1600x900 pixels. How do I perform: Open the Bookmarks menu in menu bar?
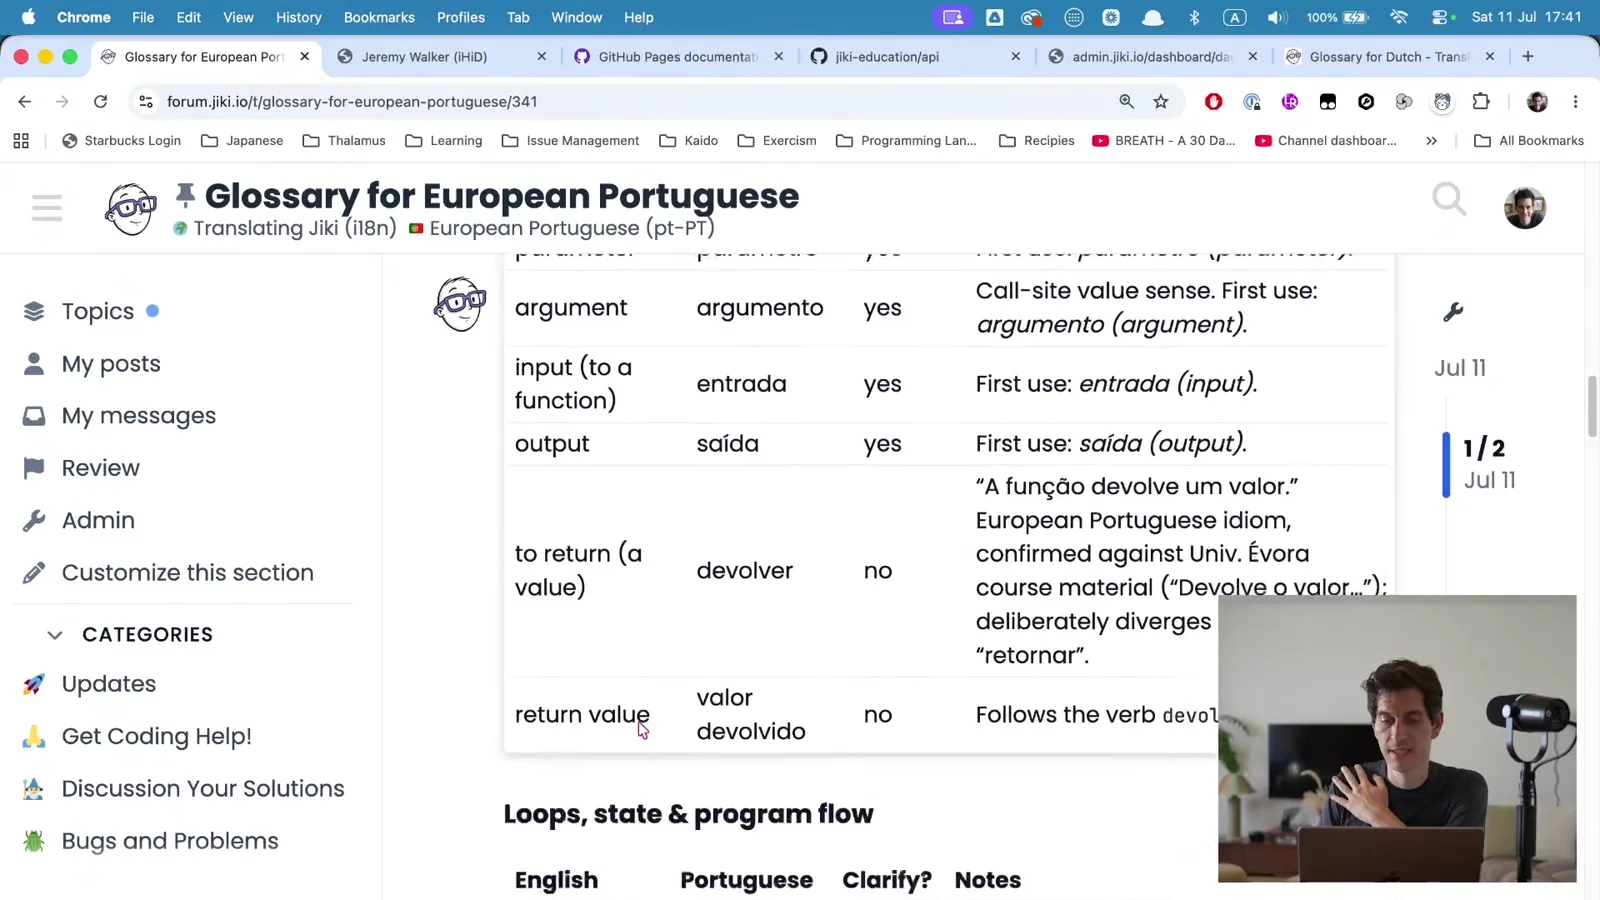(x=379, y=17)
